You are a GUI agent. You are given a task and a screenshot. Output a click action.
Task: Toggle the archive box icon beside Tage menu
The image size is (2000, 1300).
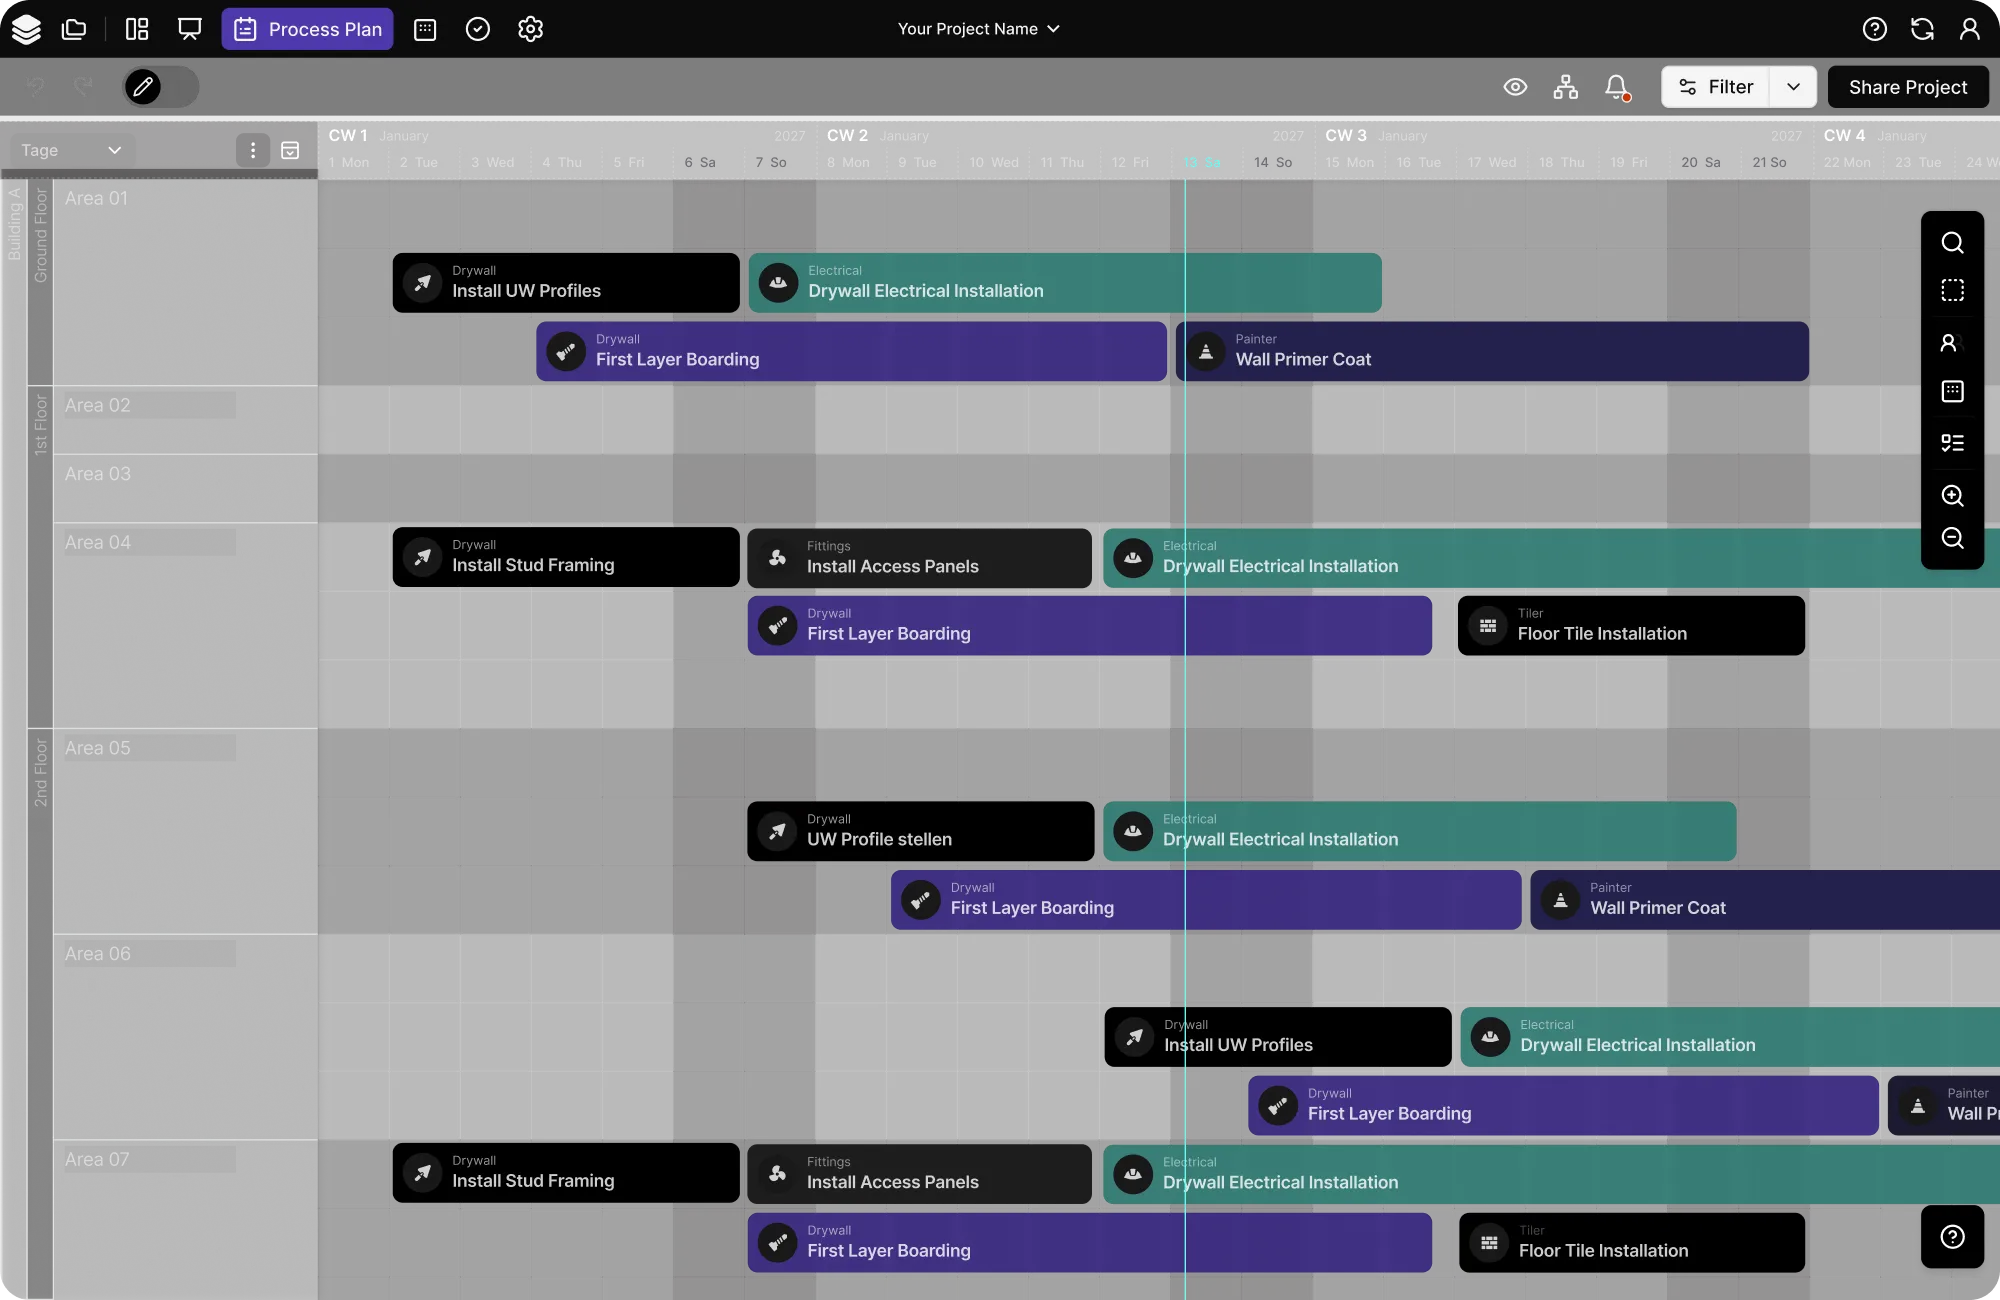coord(290,150)
